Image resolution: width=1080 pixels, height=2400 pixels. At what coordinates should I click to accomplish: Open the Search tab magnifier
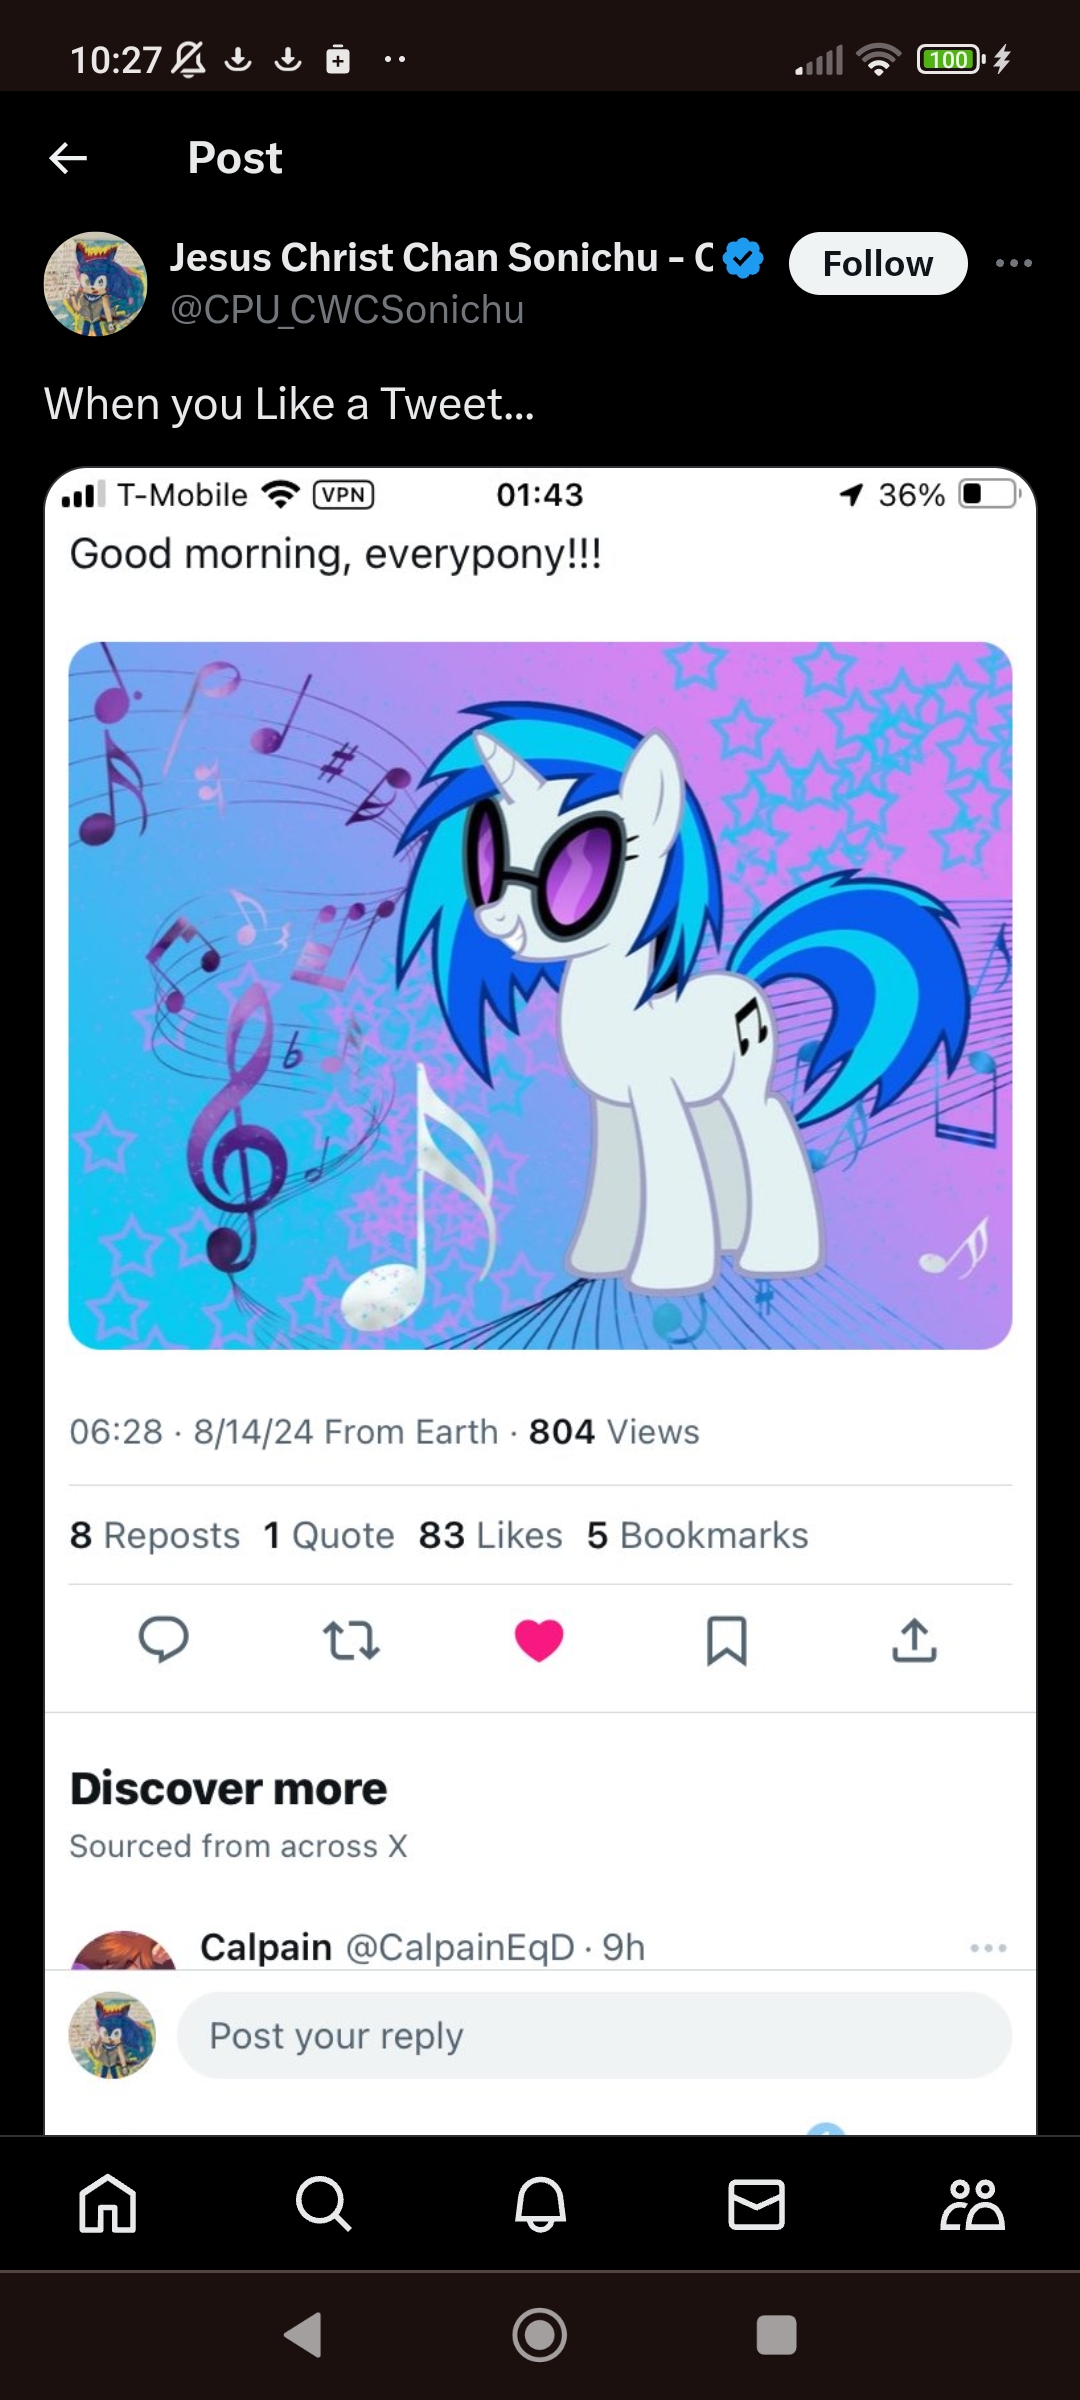pyautogui.click(x=324, y=2204)
